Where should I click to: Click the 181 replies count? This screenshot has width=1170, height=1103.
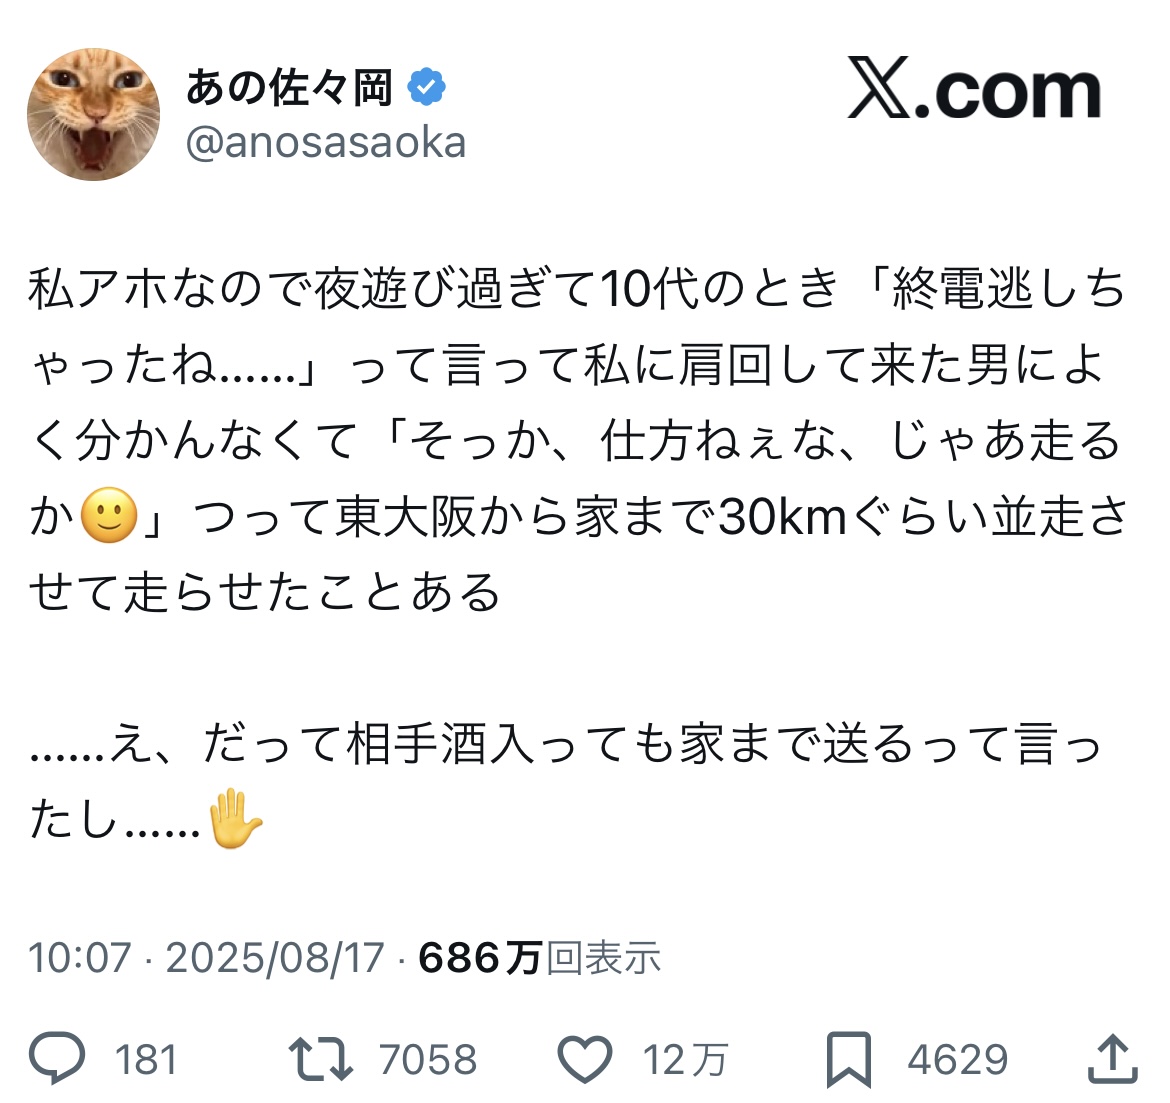tap(146, 1060)
